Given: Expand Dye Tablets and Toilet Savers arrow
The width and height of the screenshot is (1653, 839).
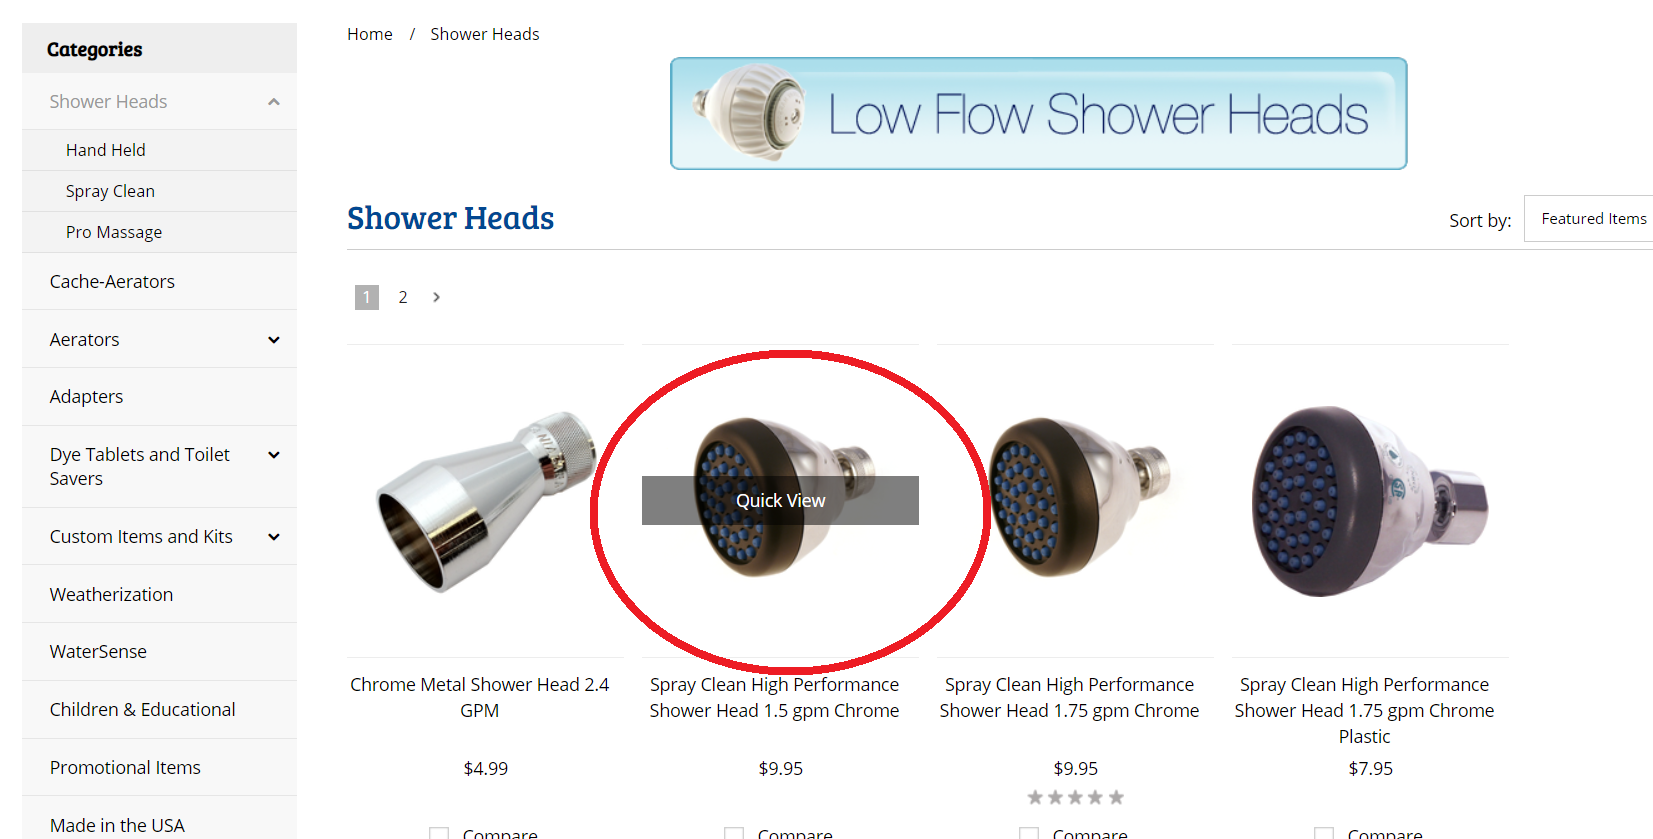Looking at the screenshot, I should (274, 455).
